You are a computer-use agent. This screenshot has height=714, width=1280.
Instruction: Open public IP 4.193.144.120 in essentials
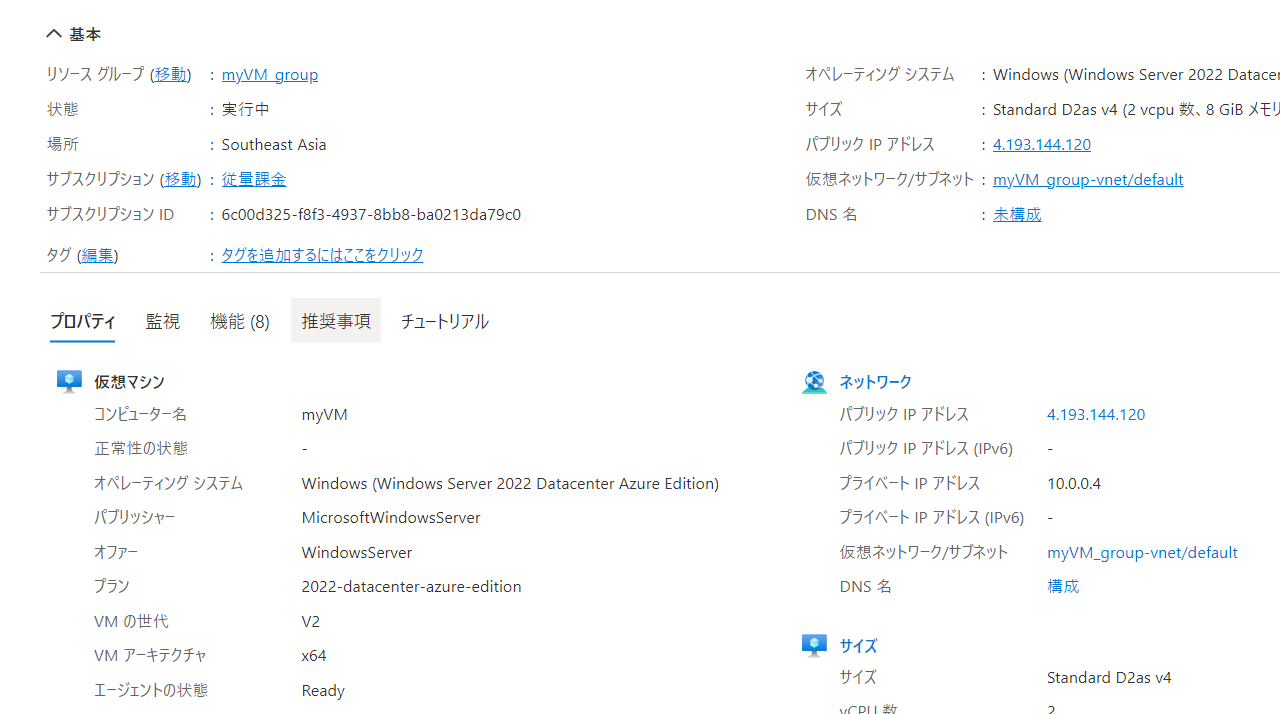click(x=1042, y=144)
